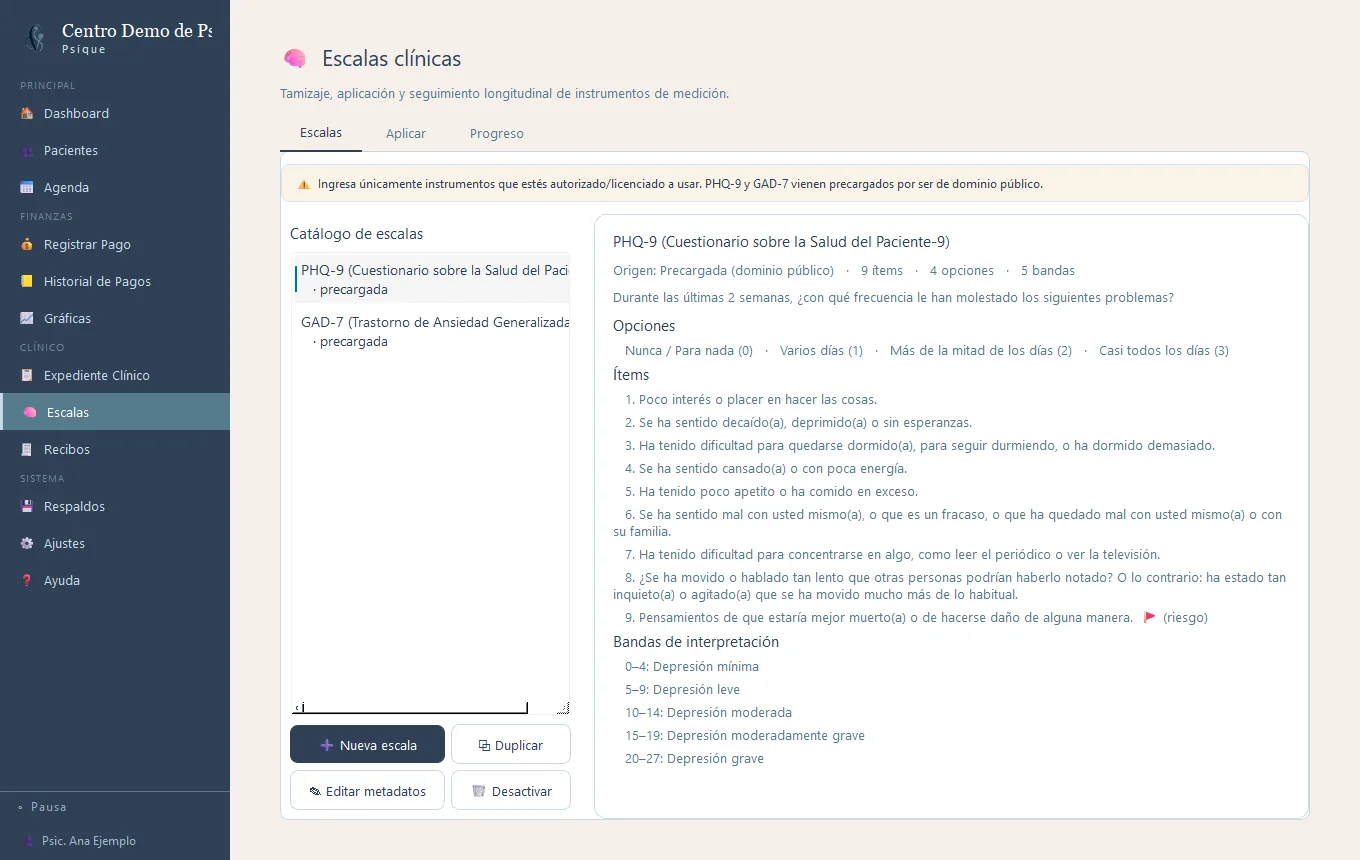
Task: Open the Dashboard house icon
Action: click(x=27, y=114)
